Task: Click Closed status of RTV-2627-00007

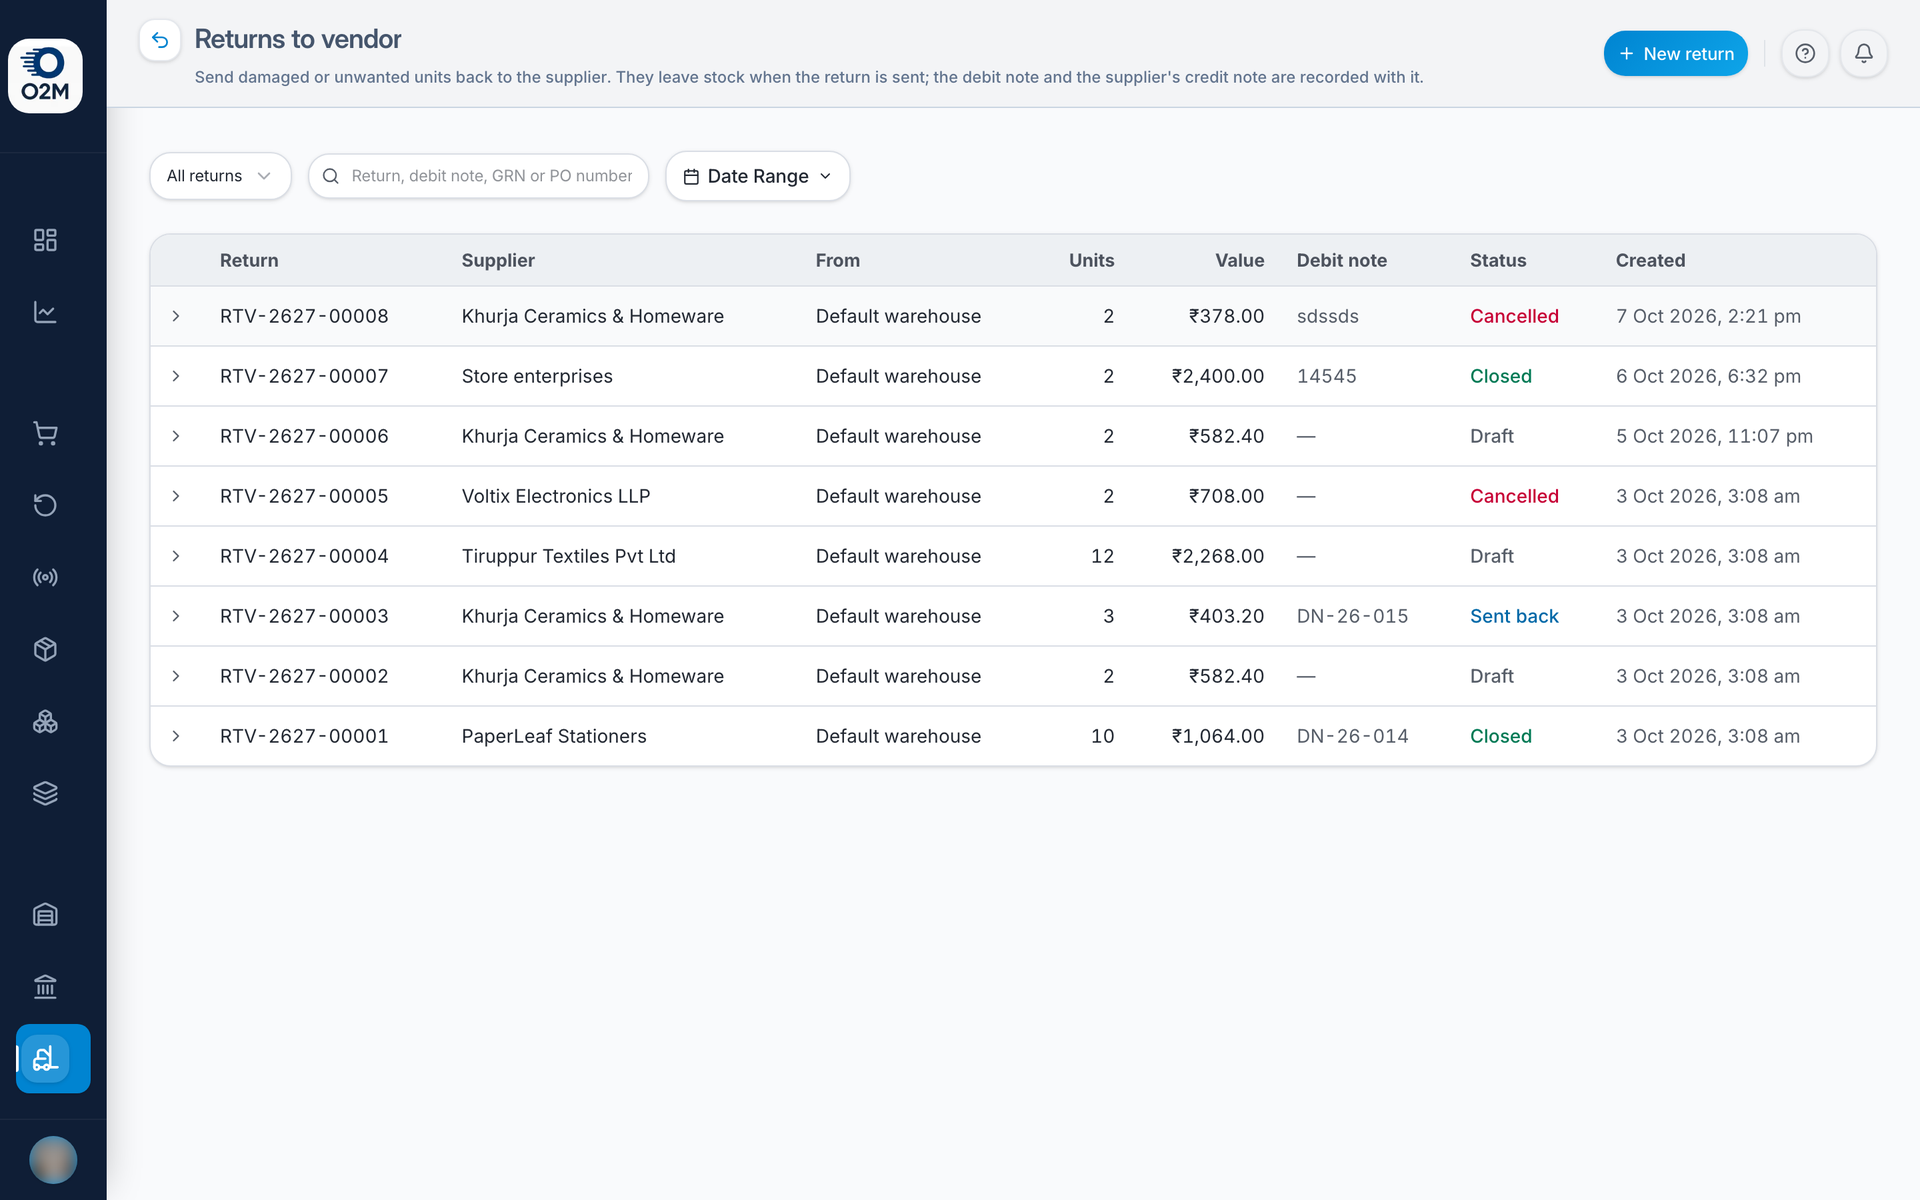Action: click(1501, 376)
